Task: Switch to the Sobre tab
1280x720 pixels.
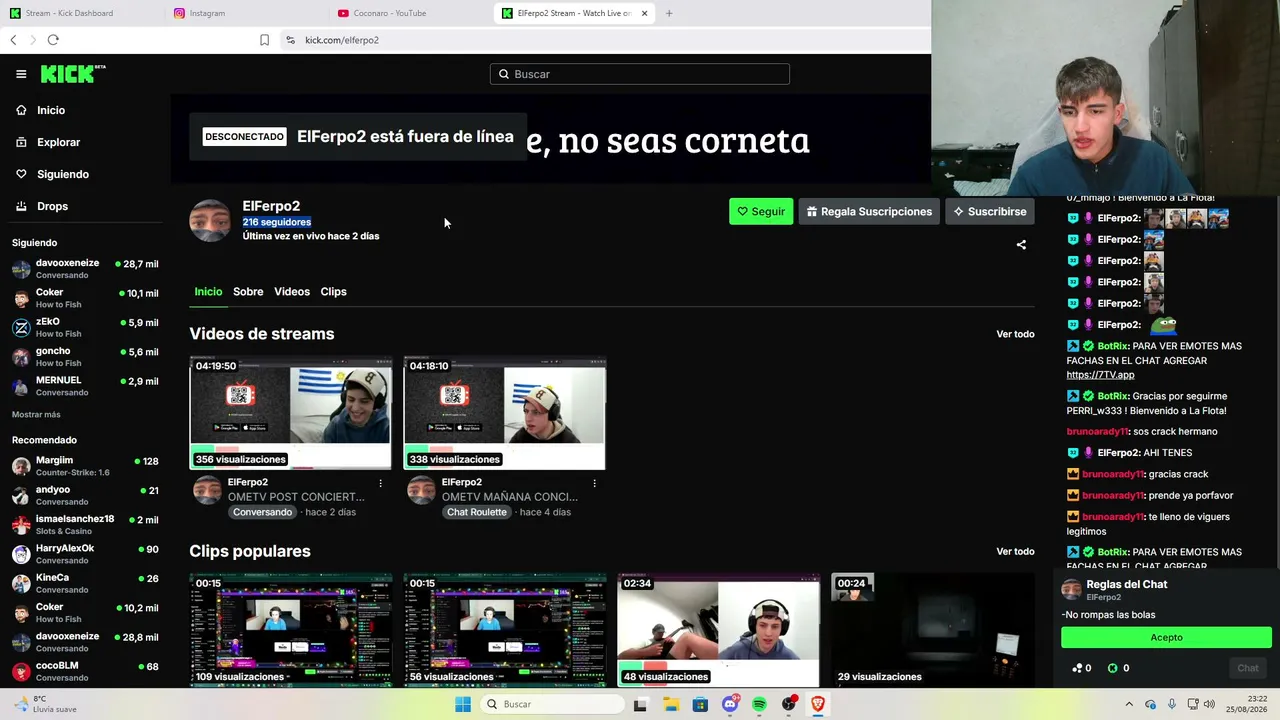Action: (248, 292)
